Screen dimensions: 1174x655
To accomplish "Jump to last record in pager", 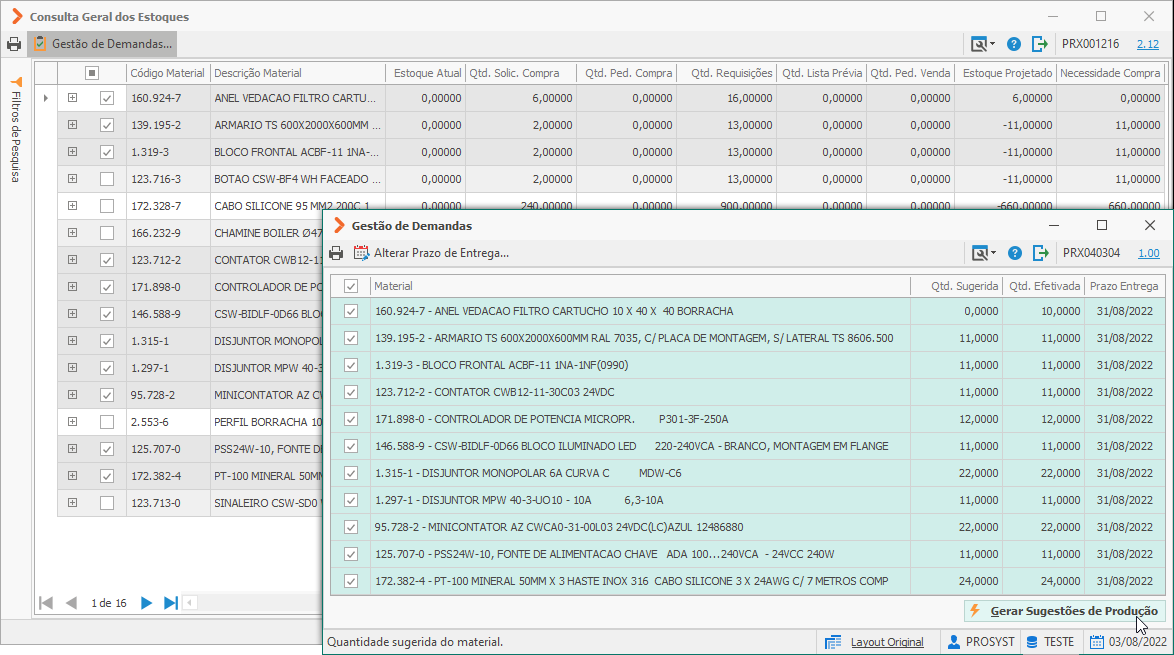I will [171, 603].
